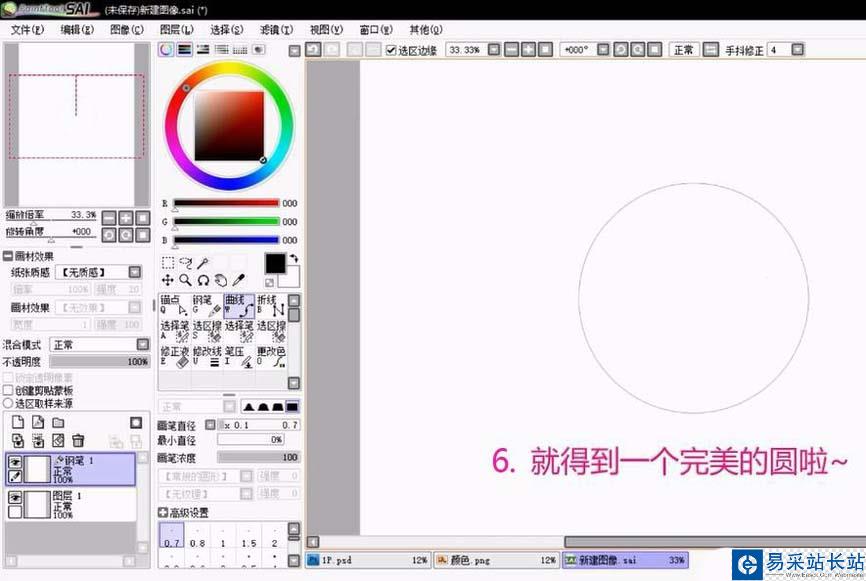The height and width of the screenshot is (581, 866).
Task: Select the 曲线 curve tool
Action: (x=239, y=305)
